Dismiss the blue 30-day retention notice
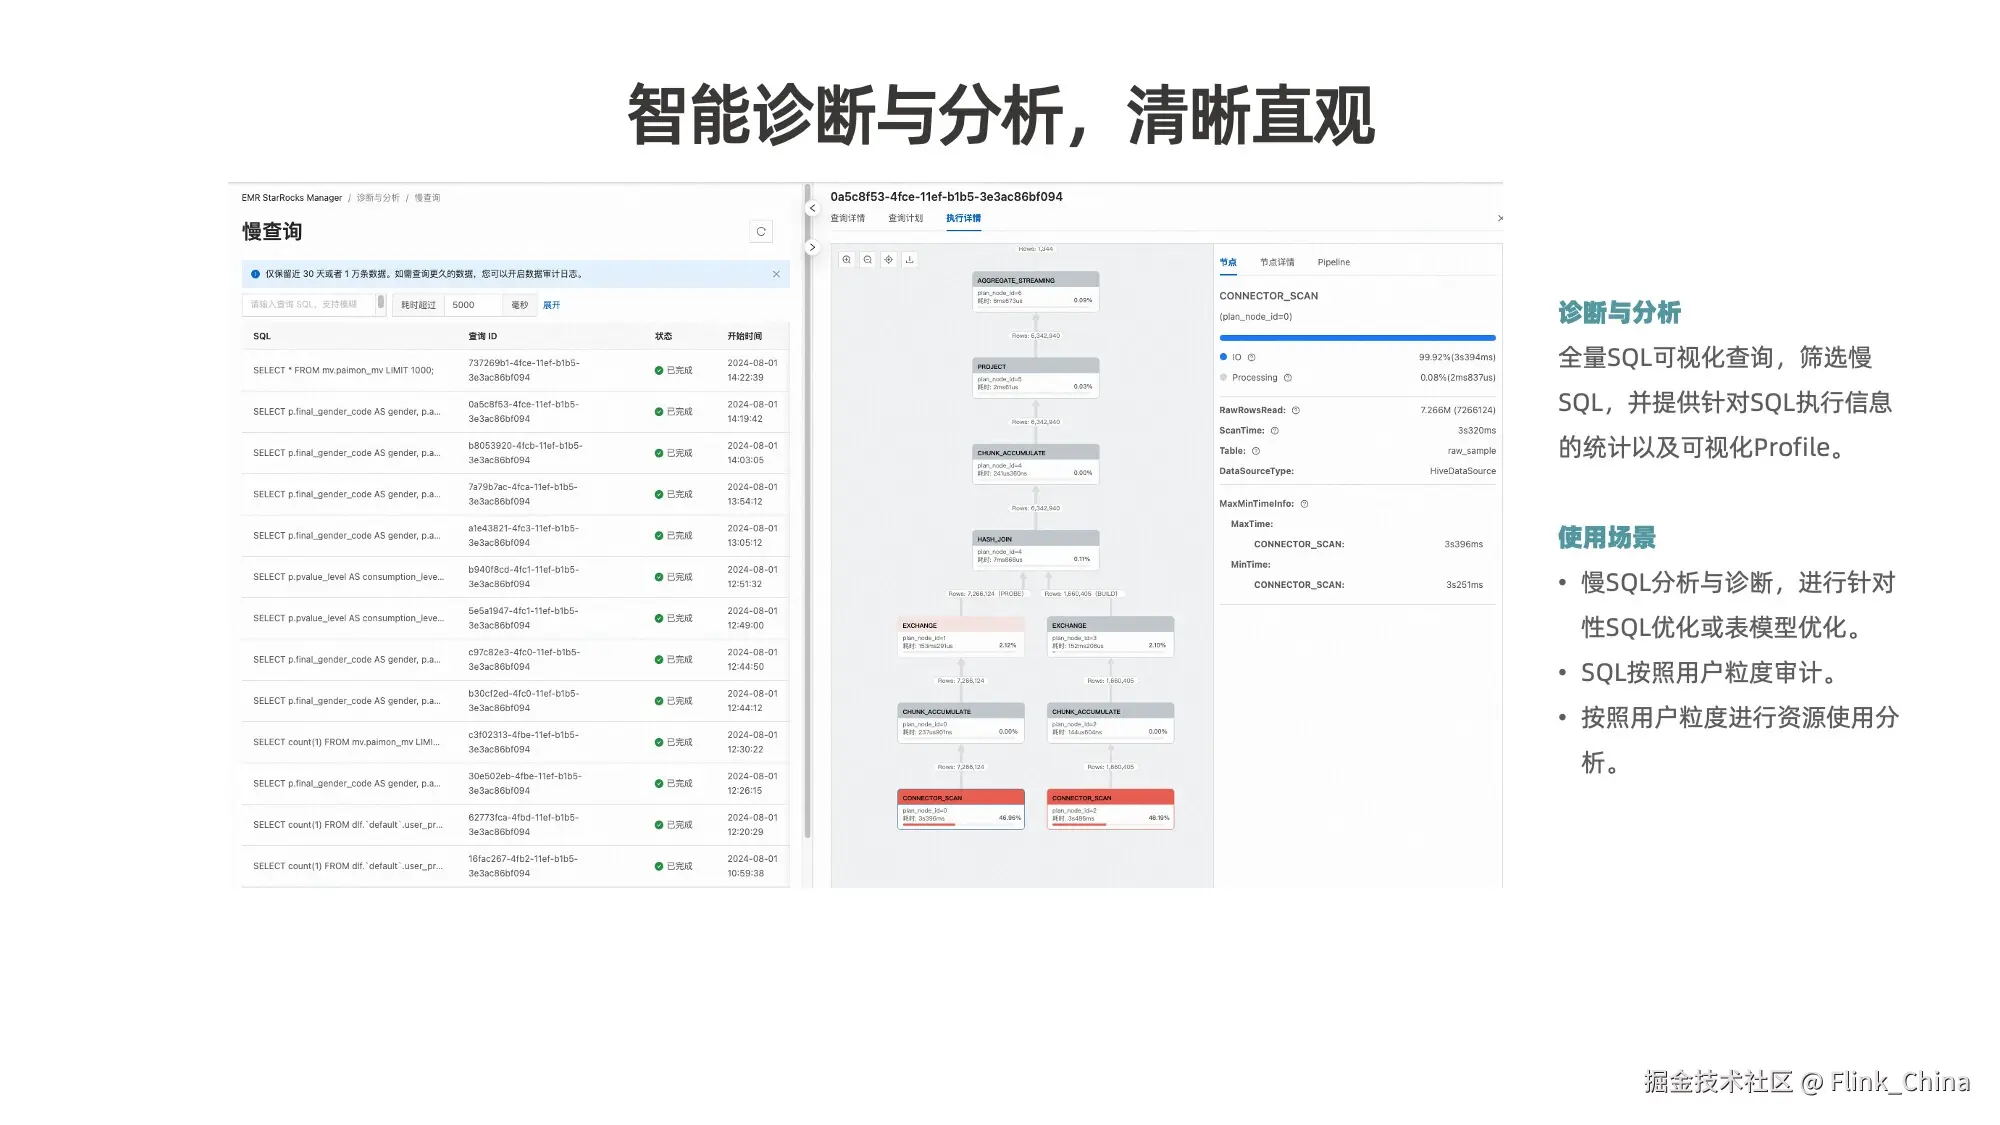This screenshot has width=2000, height=1125. [776, 274]
